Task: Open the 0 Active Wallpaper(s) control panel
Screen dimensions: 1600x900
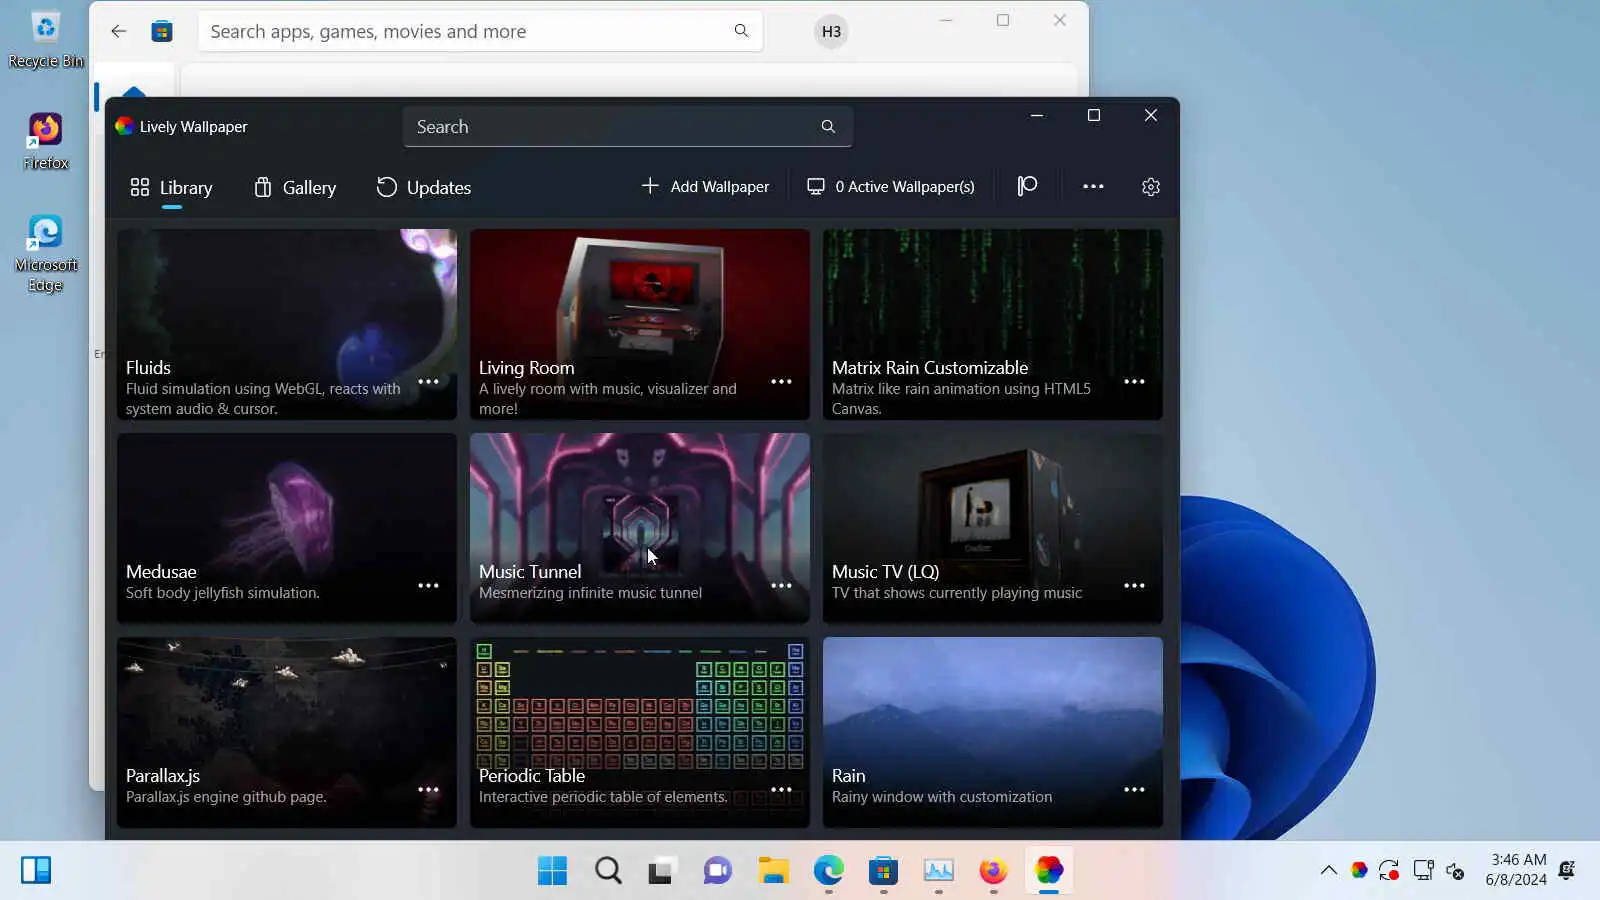Action: coord(891,186)
